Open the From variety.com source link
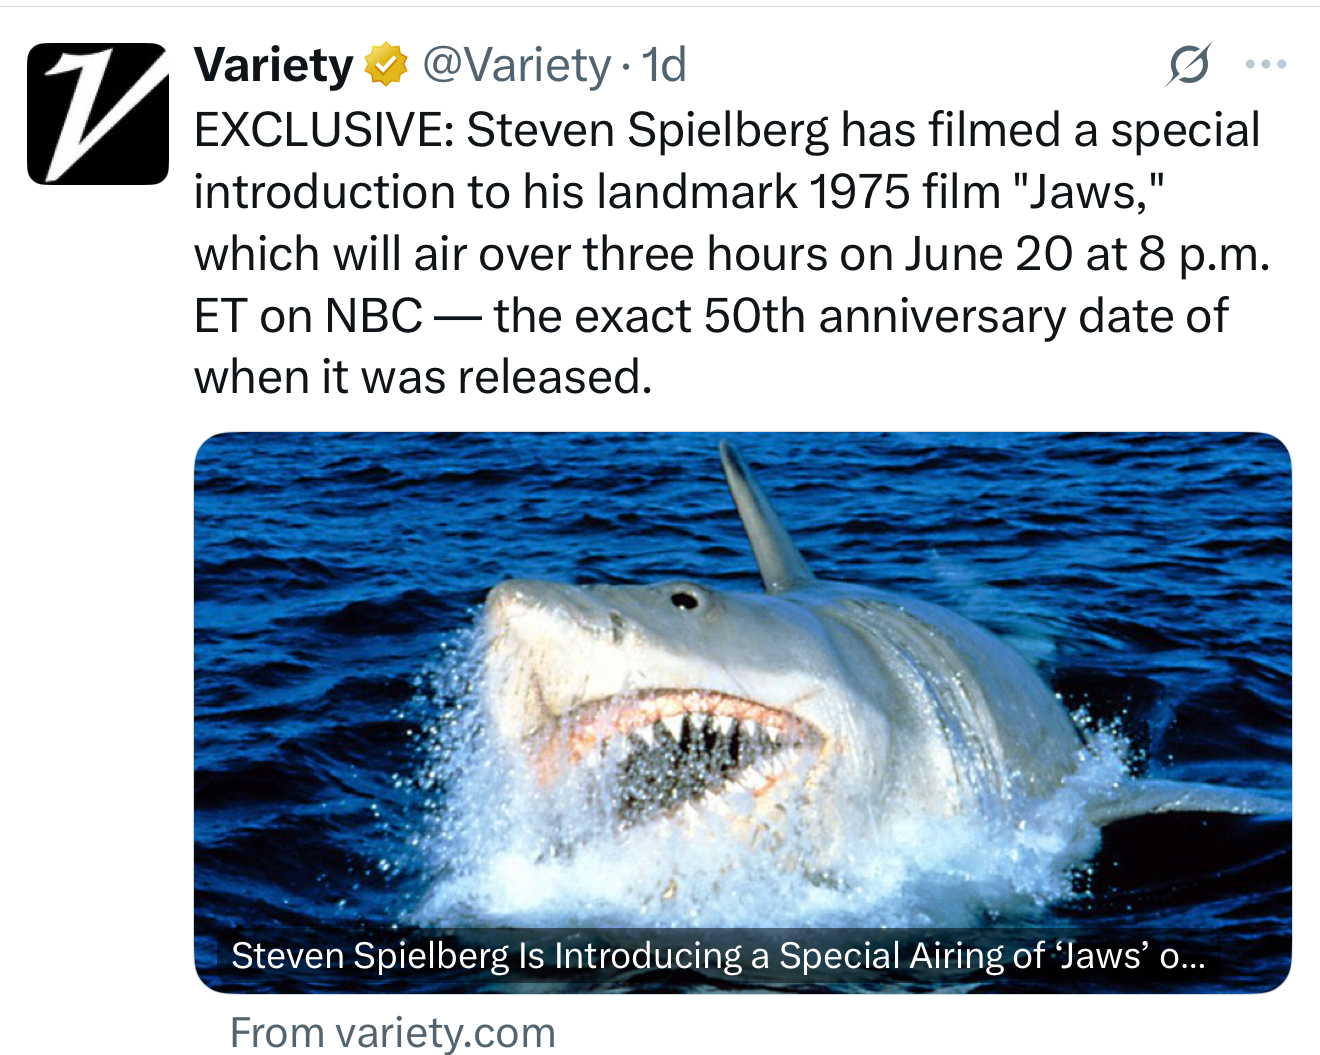The image size is (1320, 1055). pyautogui.click(x=392, y=1032)
